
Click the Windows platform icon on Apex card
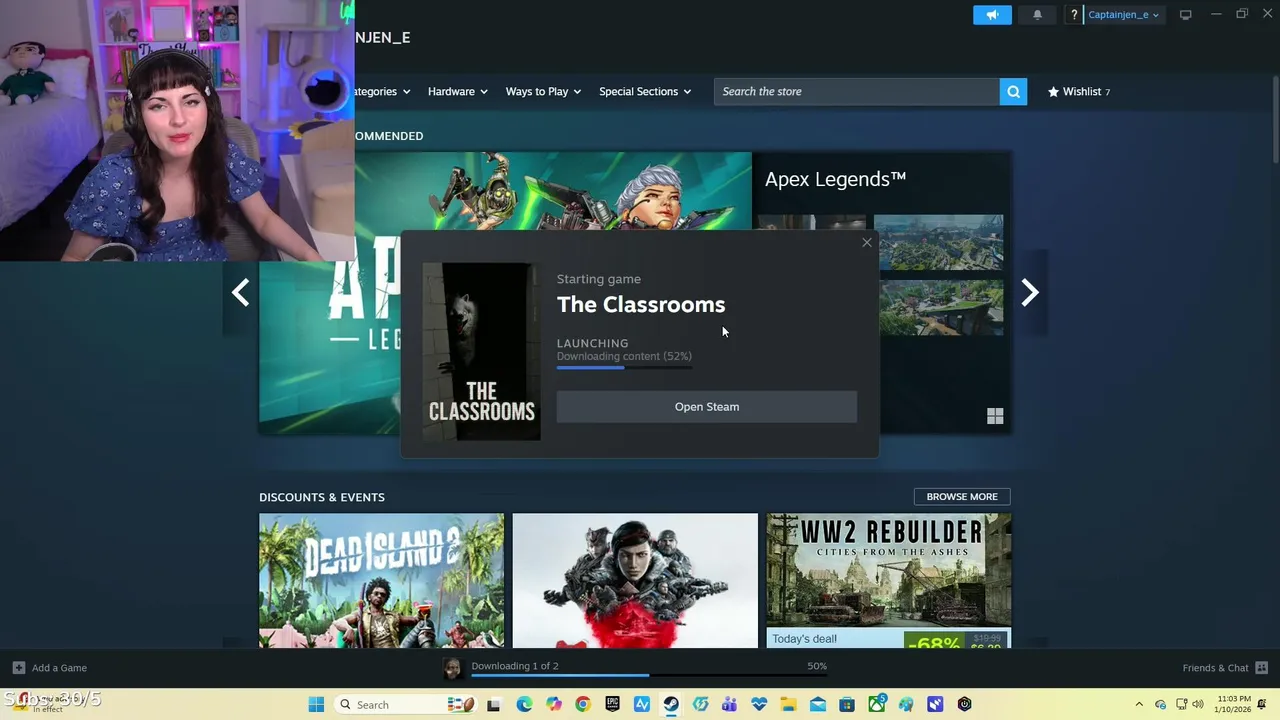[x=995, y=416]
